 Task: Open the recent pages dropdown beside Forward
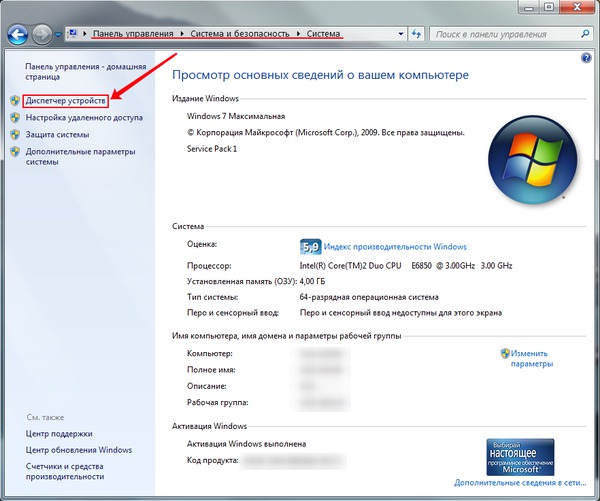(x=58, y=34)
